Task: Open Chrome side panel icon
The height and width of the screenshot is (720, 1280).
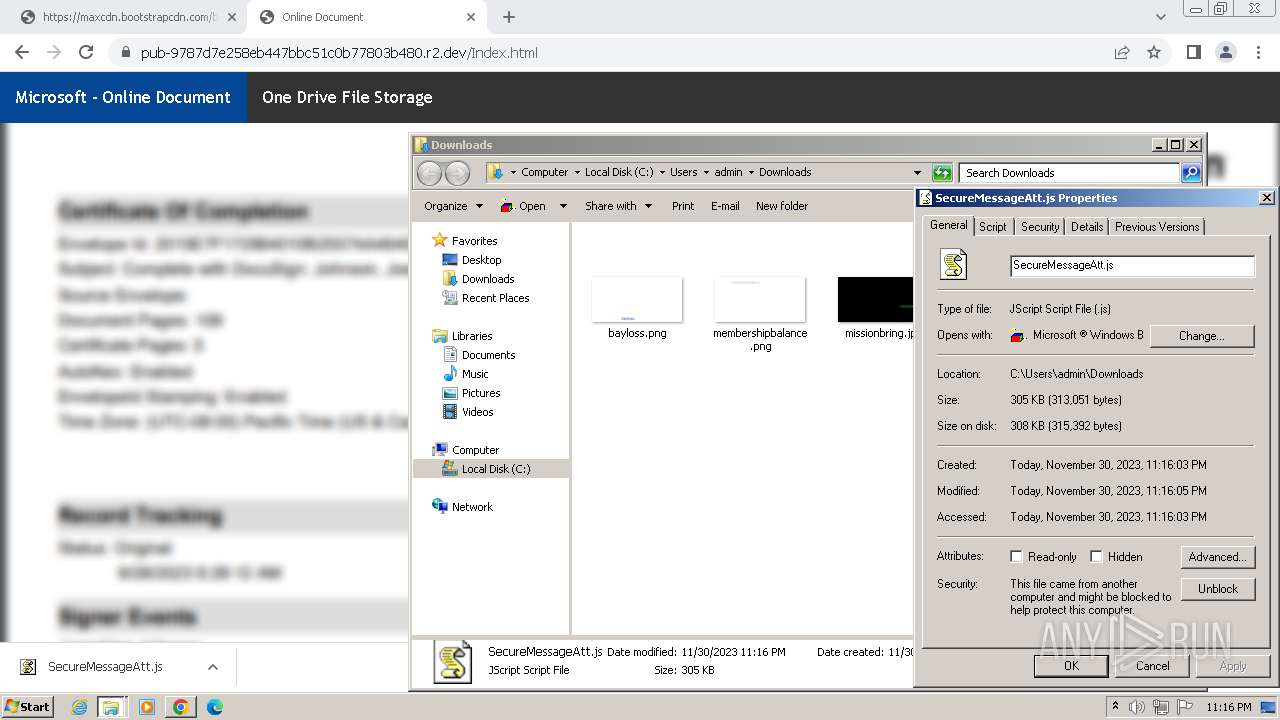Action: click(x=1193, y=52)
